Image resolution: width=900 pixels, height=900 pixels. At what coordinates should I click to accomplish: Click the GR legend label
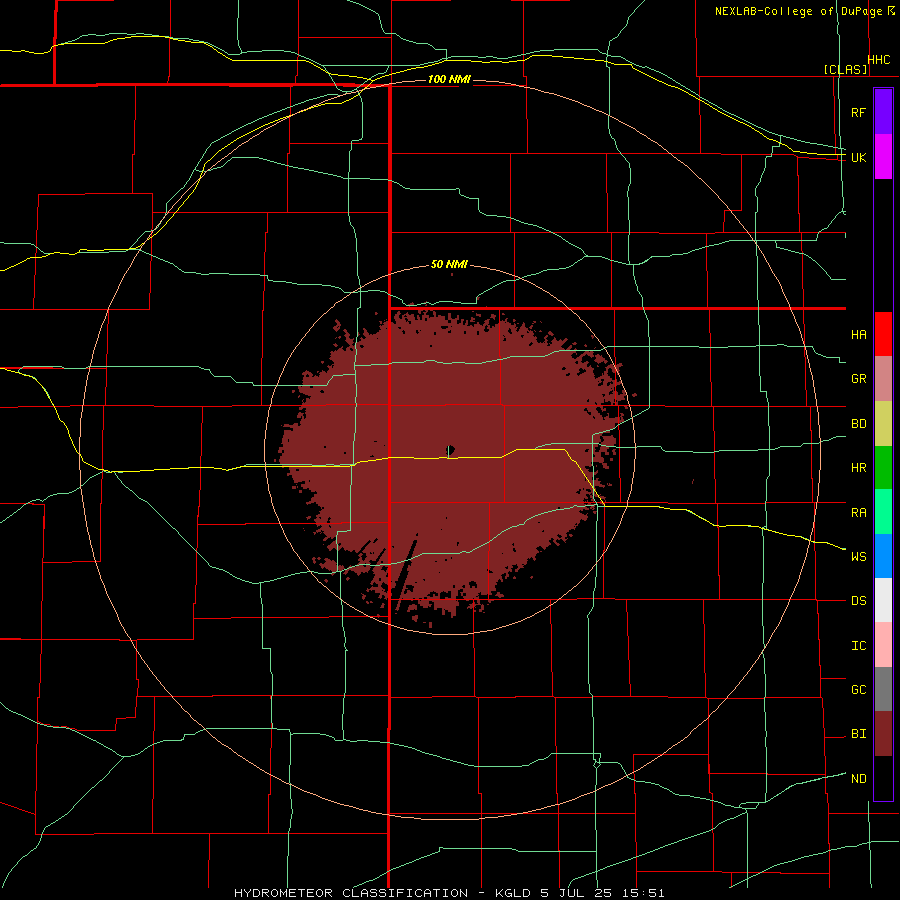click(858, 379)
